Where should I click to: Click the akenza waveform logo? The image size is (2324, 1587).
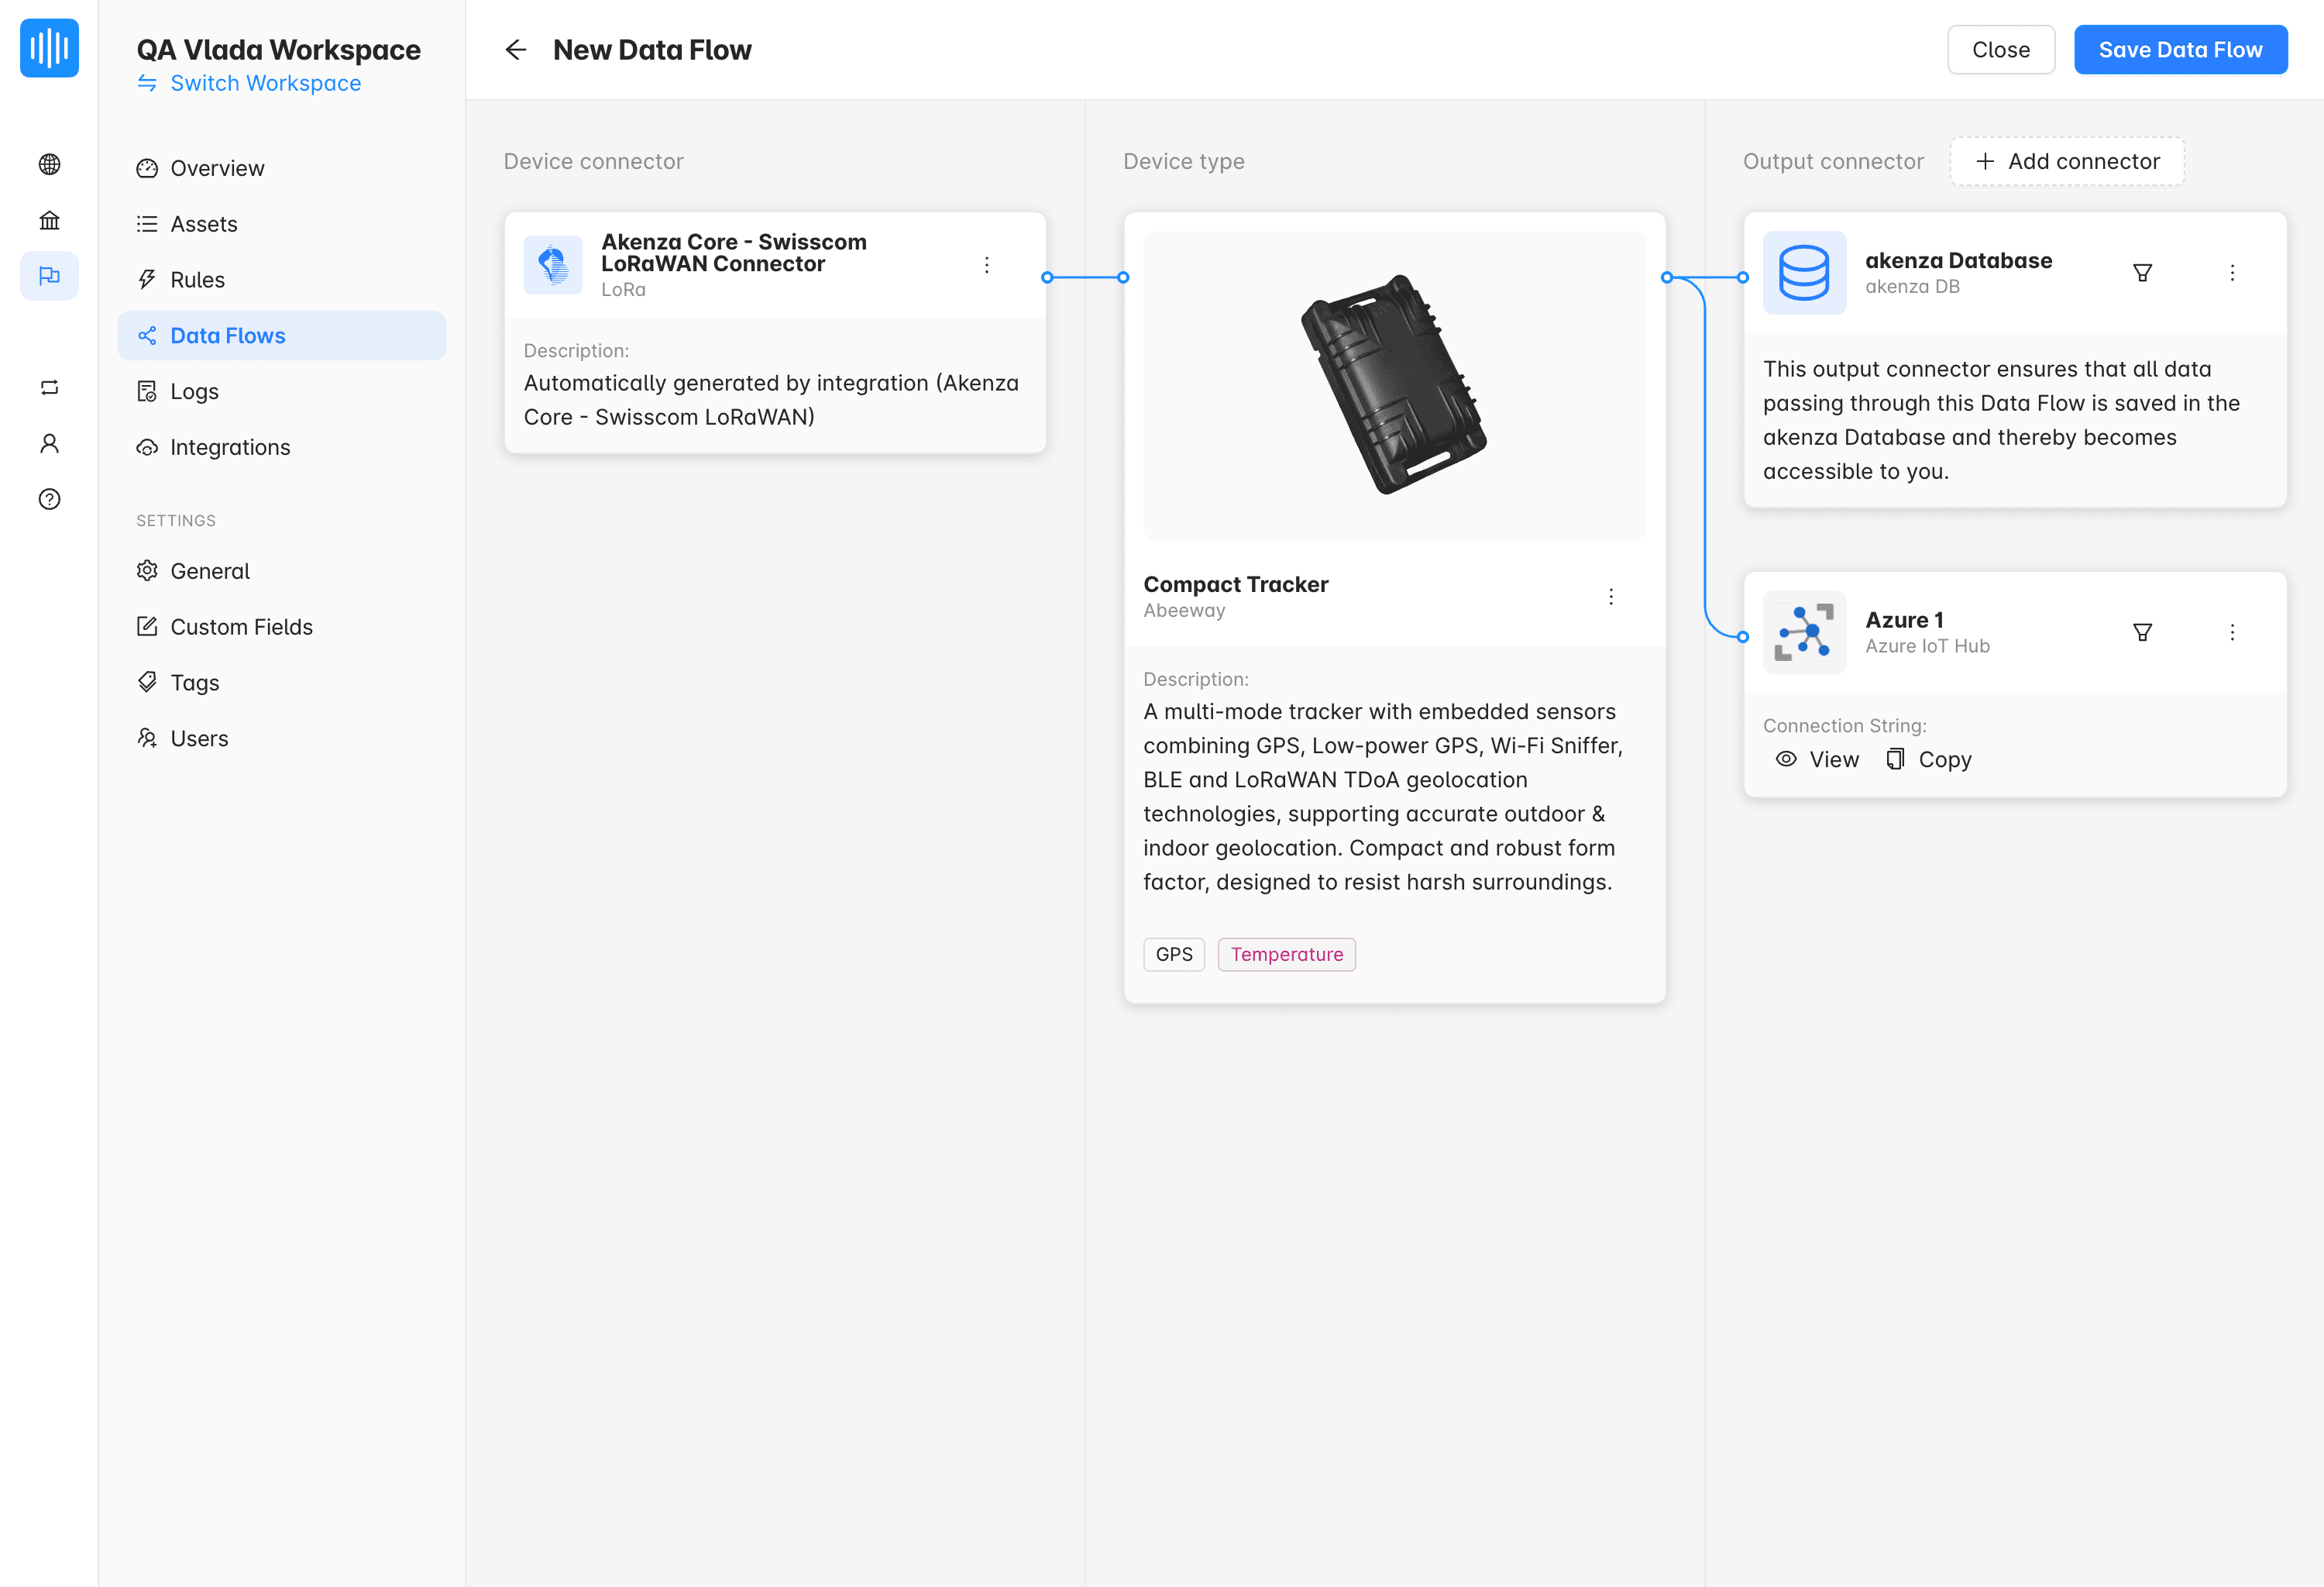click(x=49, y=48)
